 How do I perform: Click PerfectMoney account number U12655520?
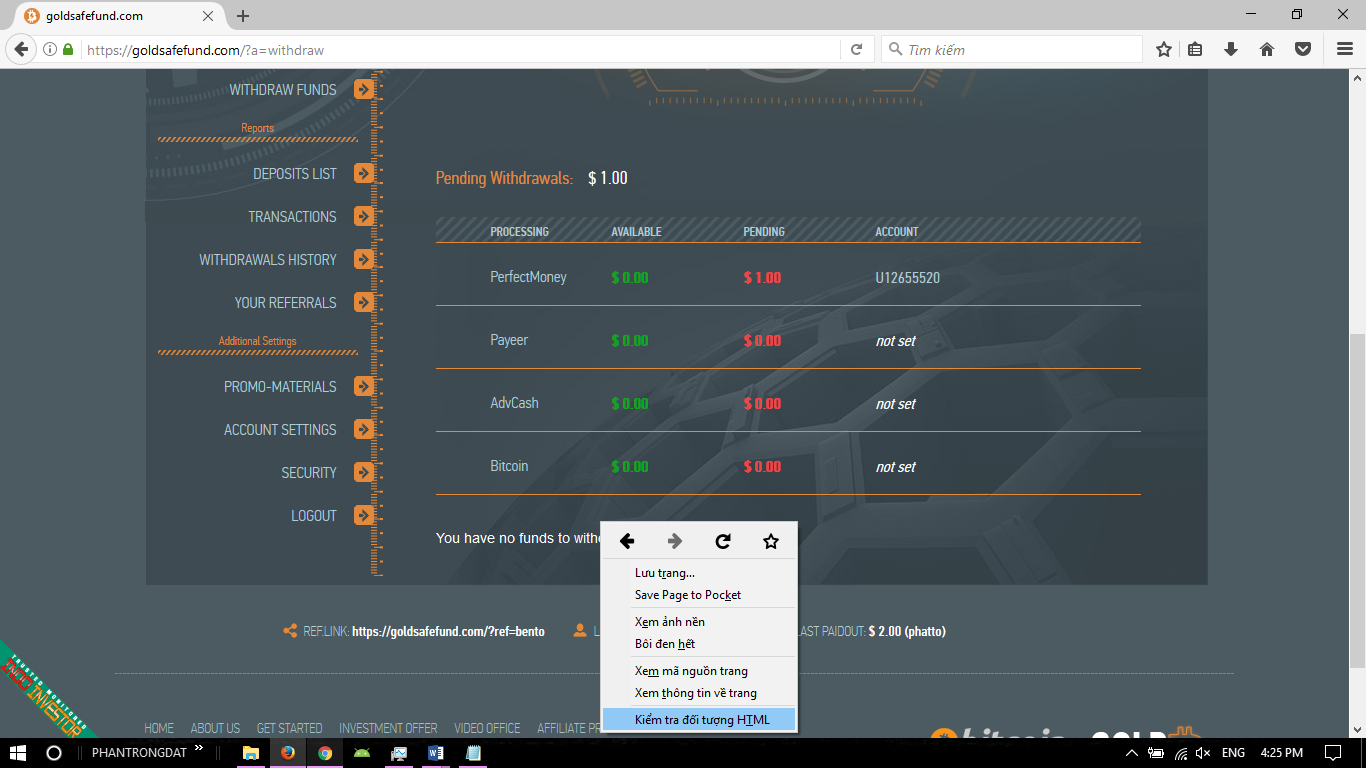[908, 278]
